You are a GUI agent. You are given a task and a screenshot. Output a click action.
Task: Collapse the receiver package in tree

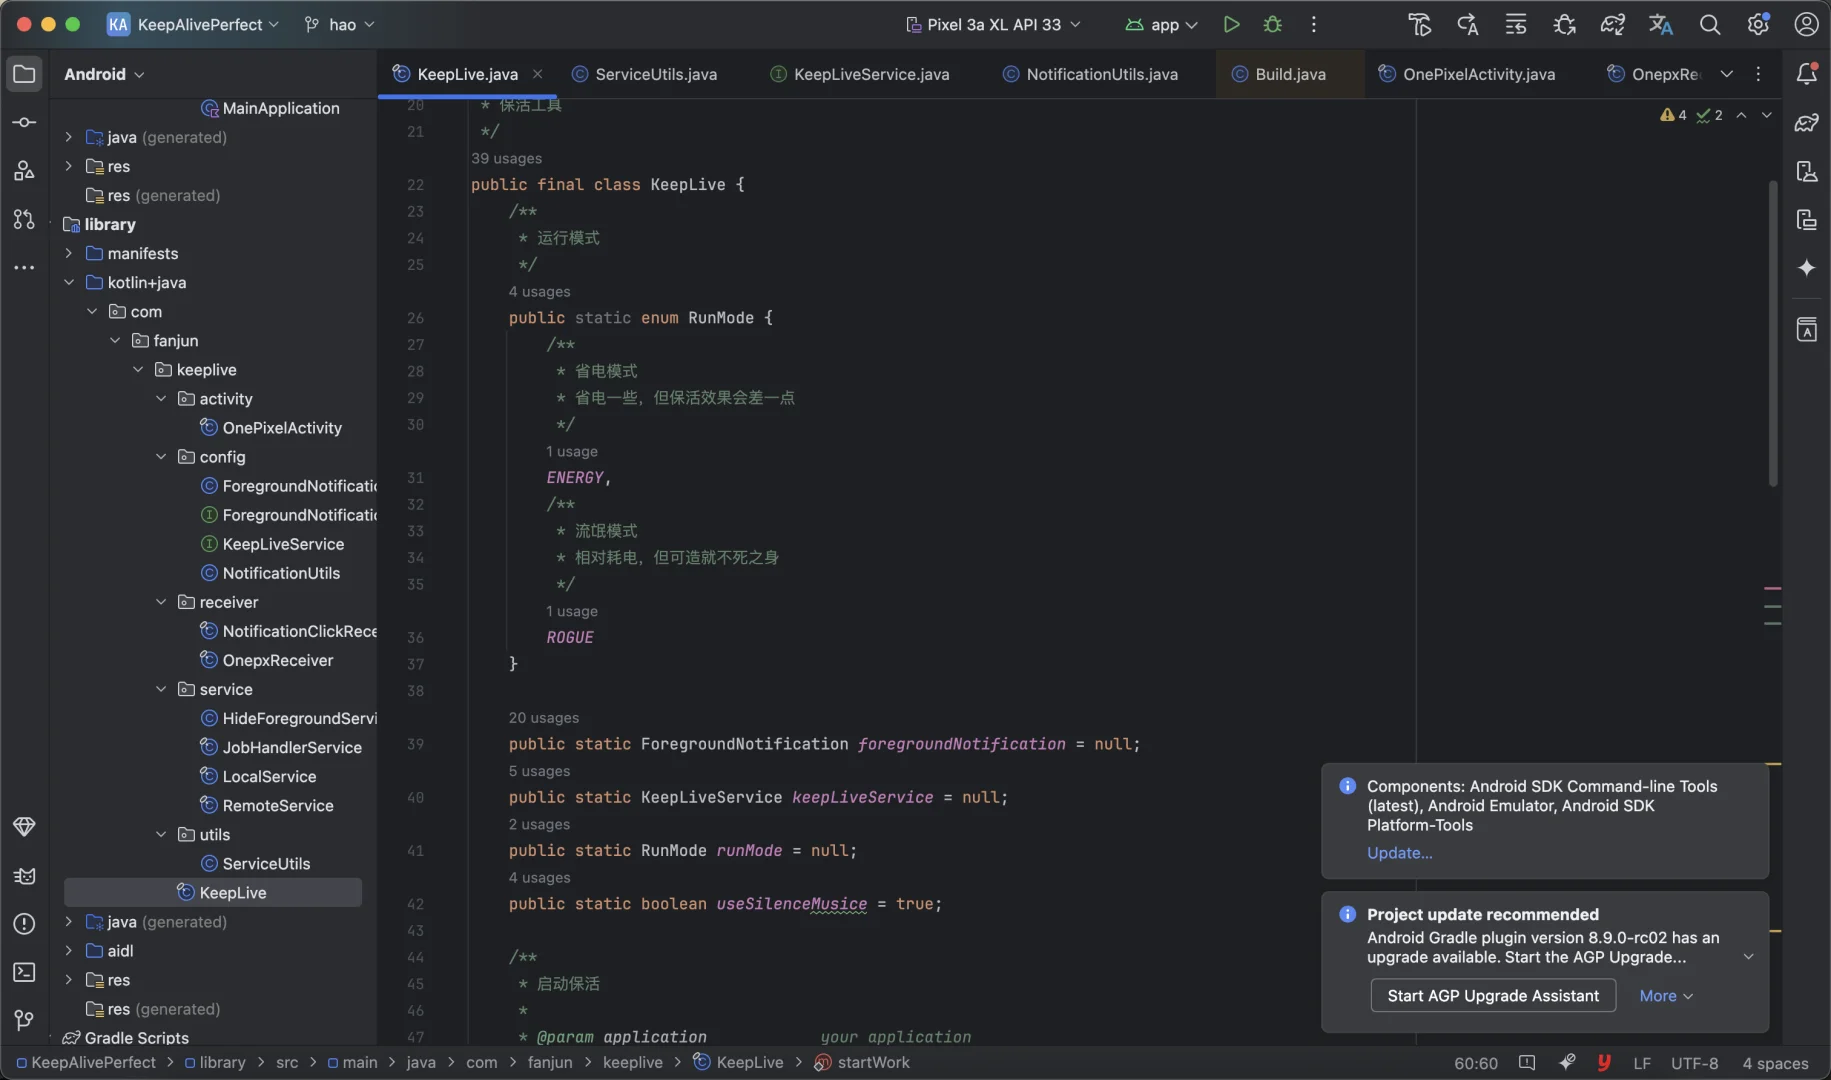(x=161, y=602)
